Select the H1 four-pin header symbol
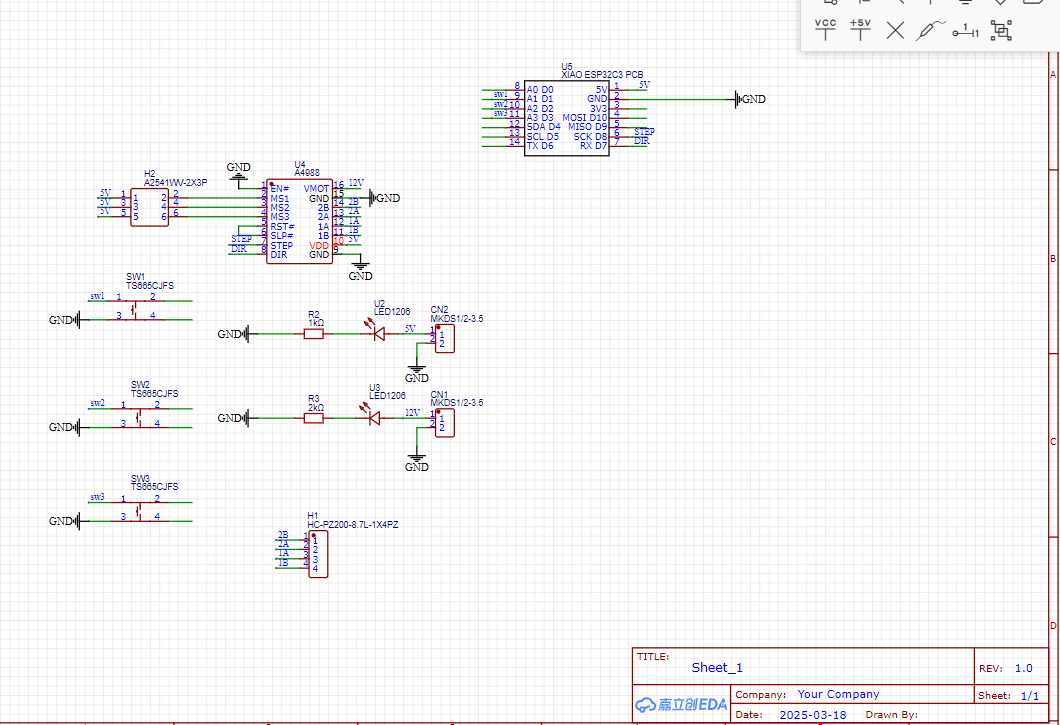The height and width of the screenshot is (725, 1060). (318, 554)
